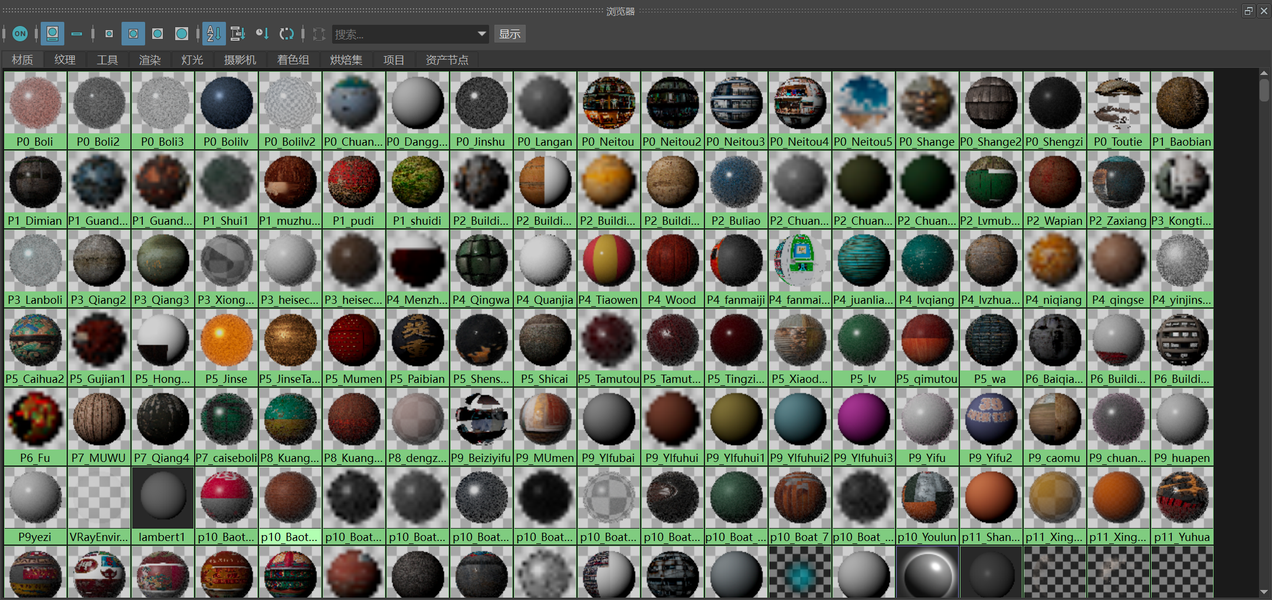Go to the 着色组 tab
Viewport: 1272px width, 600px height.
[293, 60]
